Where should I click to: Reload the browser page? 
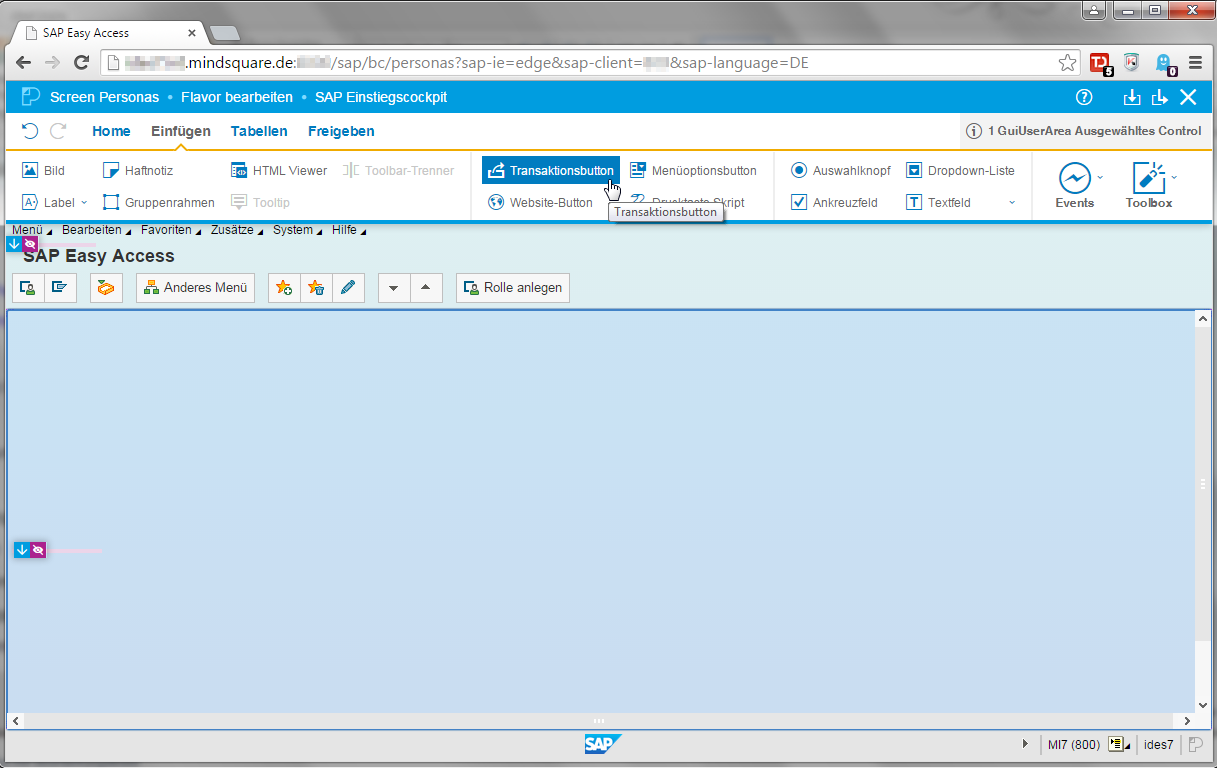click(82, 63)
